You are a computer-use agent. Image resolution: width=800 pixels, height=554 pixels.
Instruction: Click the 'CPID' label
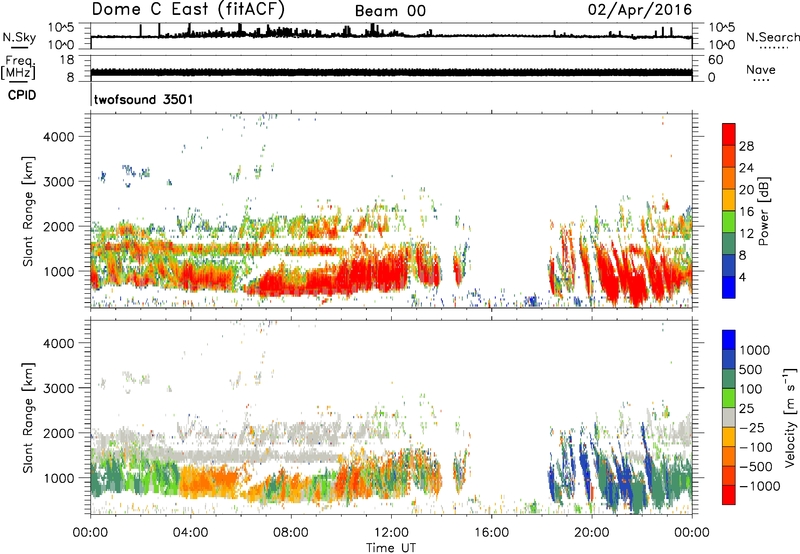point(22,95)
